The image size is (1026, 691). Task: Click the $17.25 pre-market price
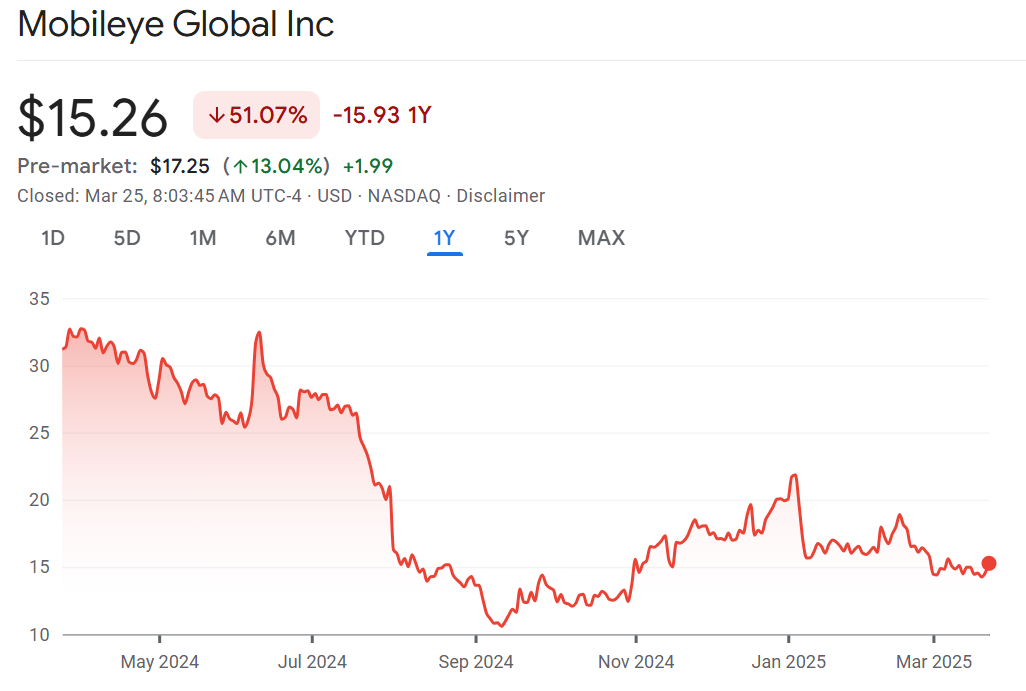[x=180, y=166]
